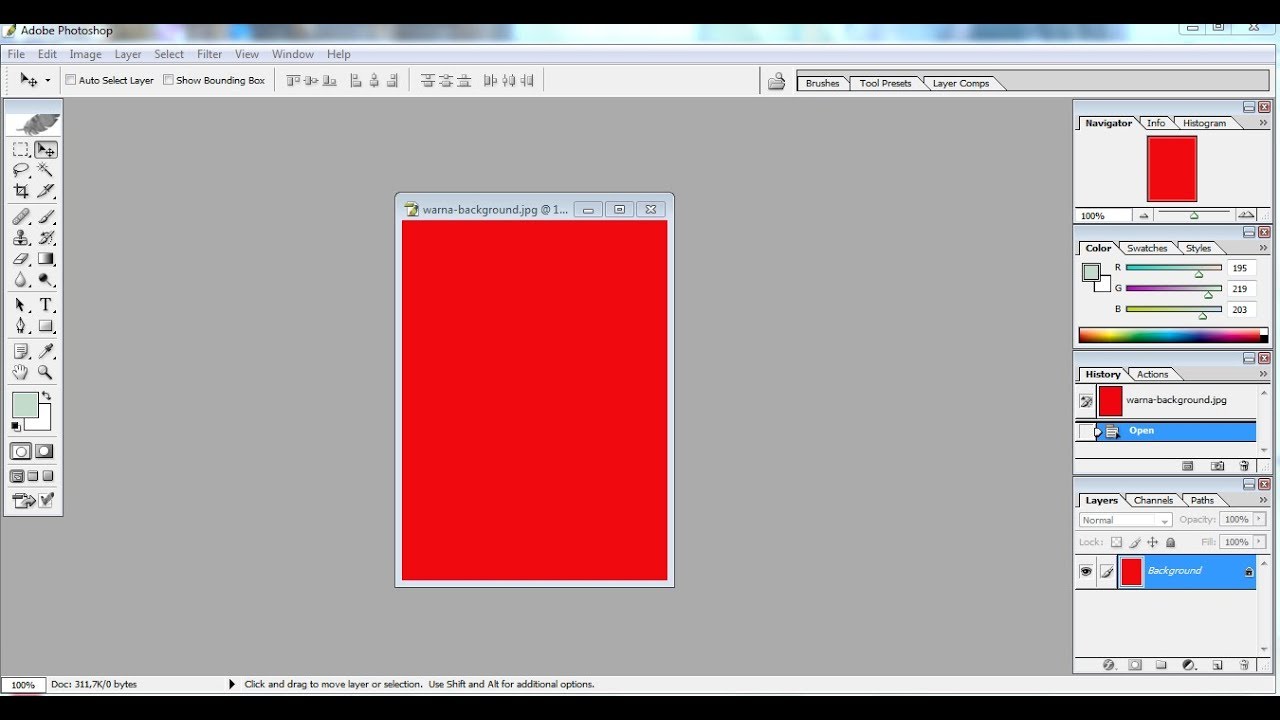Select the Type tool

46,305
